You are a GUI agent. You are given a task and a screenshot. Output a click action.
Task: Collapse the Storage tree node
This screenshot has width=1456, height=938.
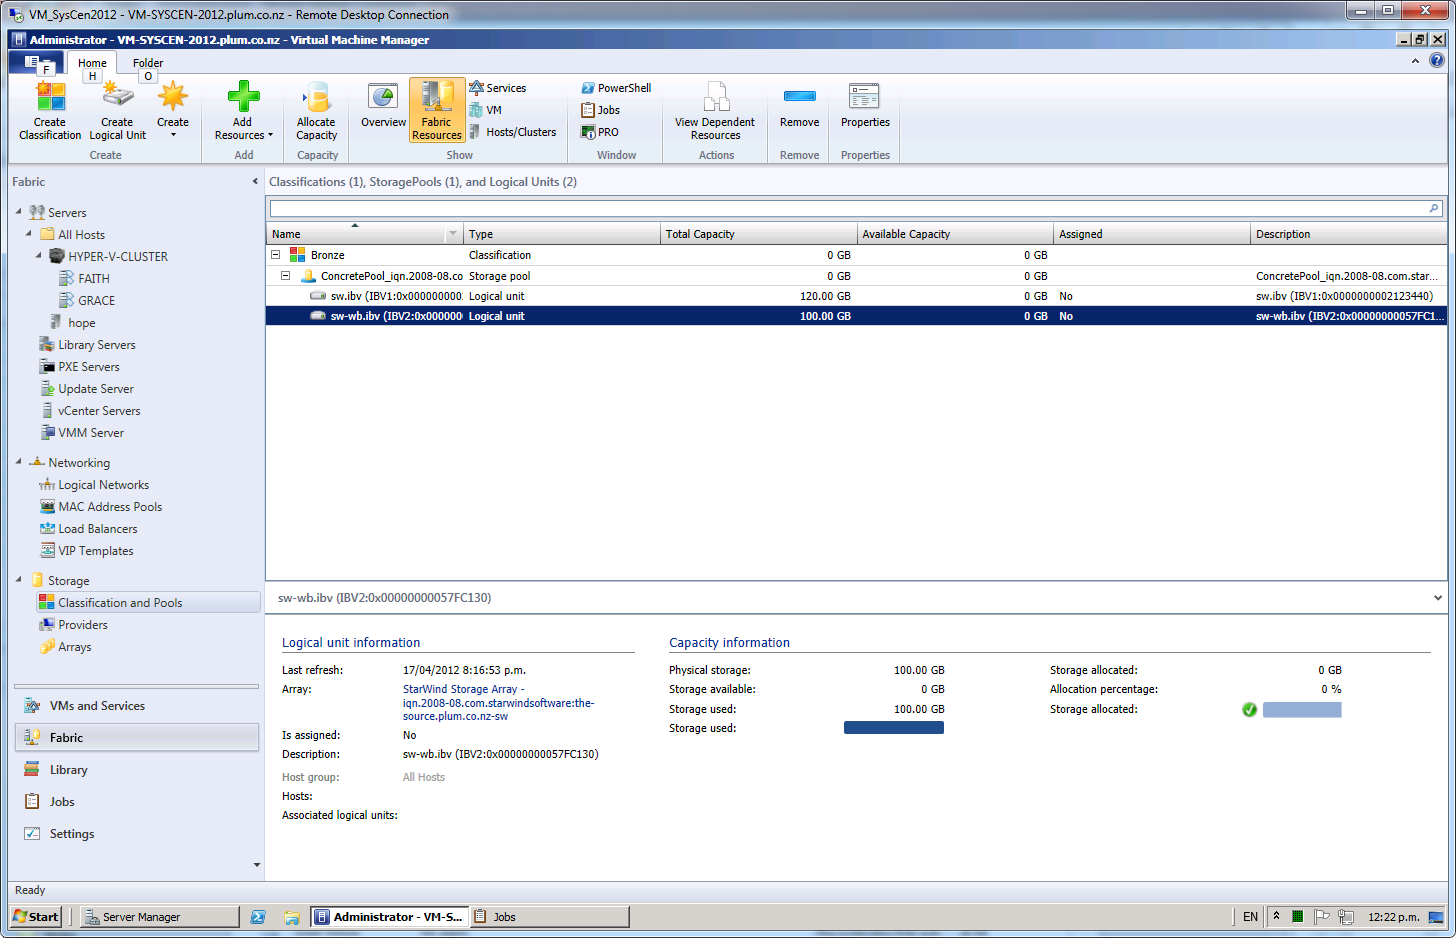pos(18,580)
